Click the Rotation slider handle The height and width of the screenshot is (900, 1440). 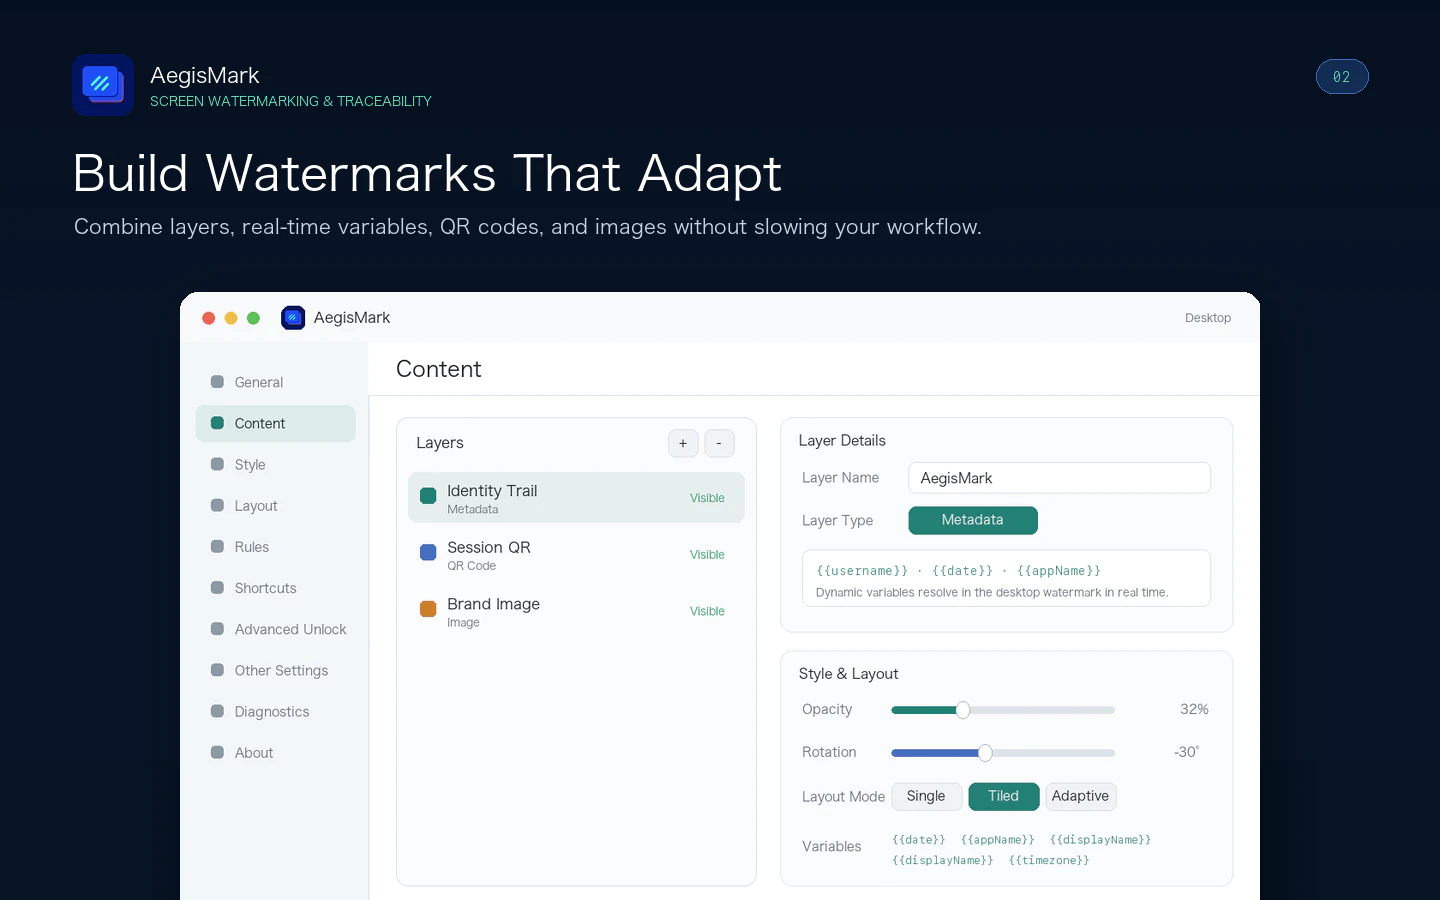[985, 753]
